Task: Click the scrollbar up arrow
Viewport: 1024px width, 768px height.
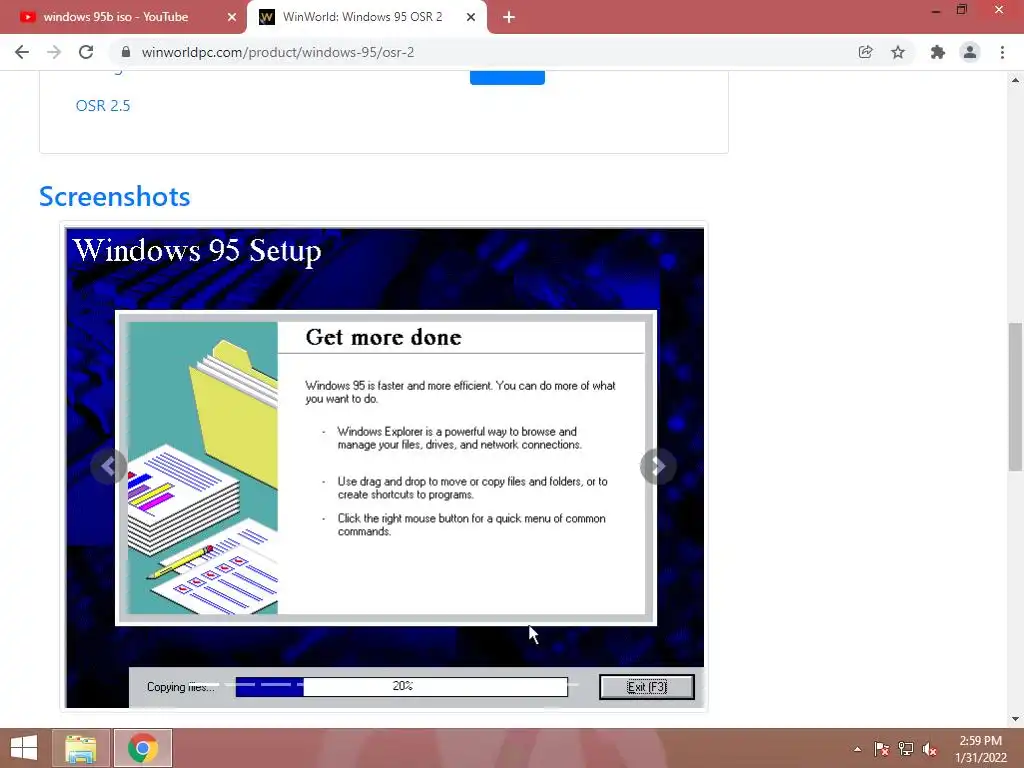Action: [x=1015, y=80]
